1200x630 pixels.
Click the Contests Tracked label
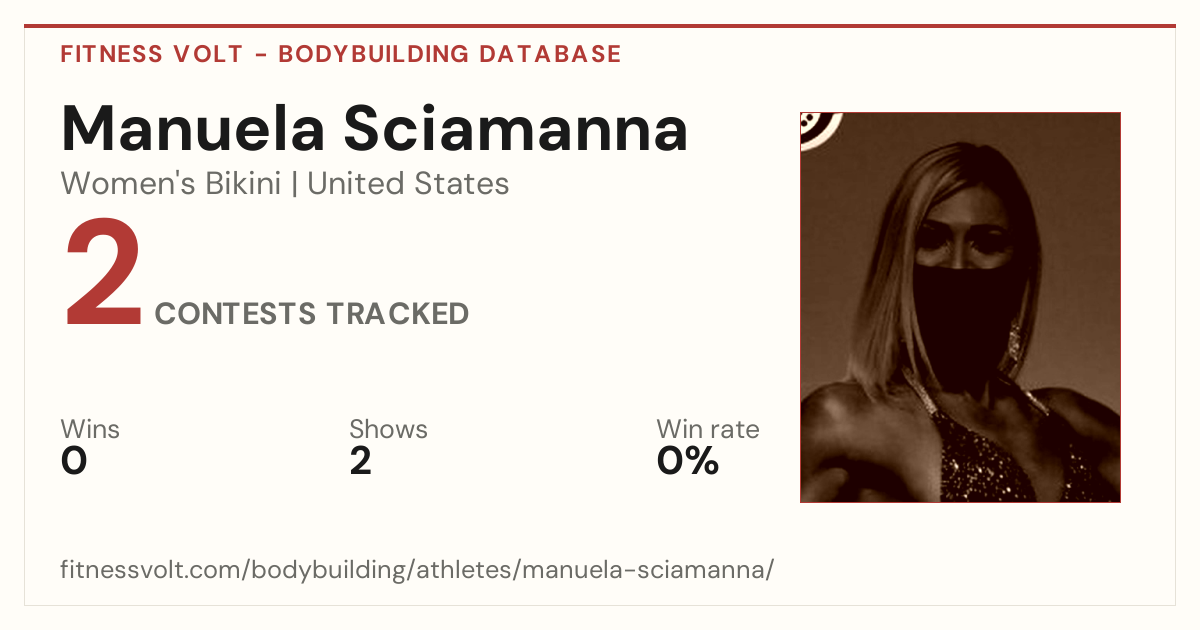(x=312, y=314)
